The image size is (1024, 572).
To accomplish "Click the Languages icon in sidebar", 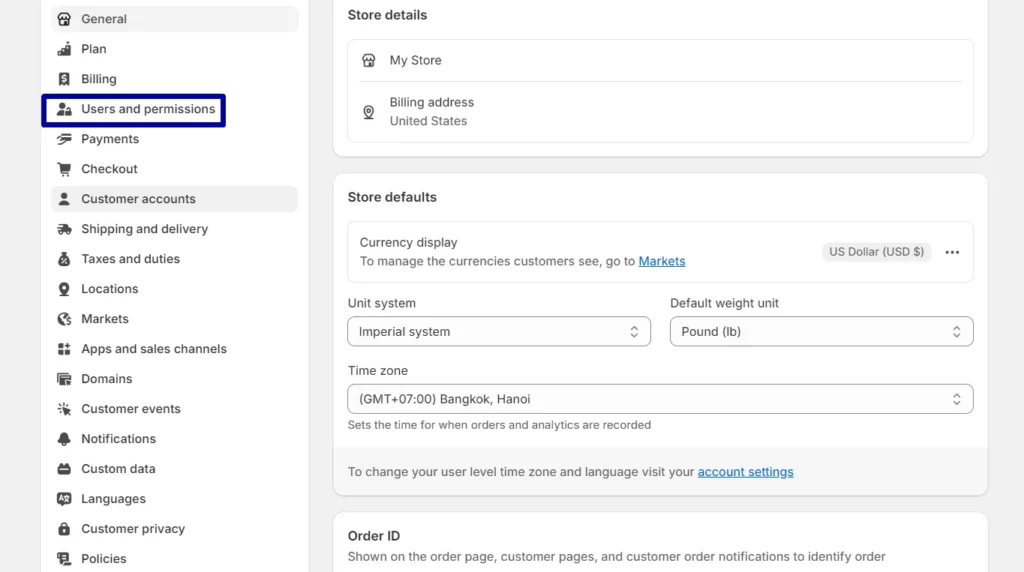I will (64, 499).
